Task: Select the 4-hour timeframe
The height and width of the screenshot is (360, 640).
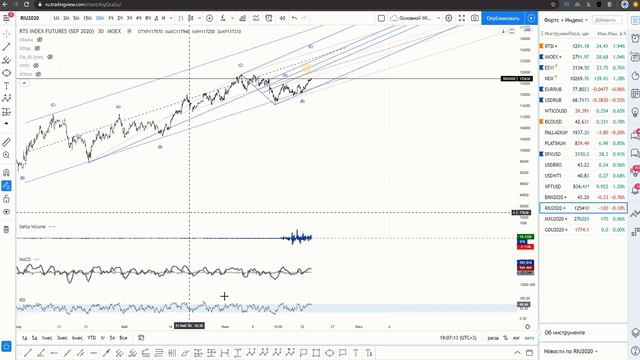Action: [x=139, y=18]
